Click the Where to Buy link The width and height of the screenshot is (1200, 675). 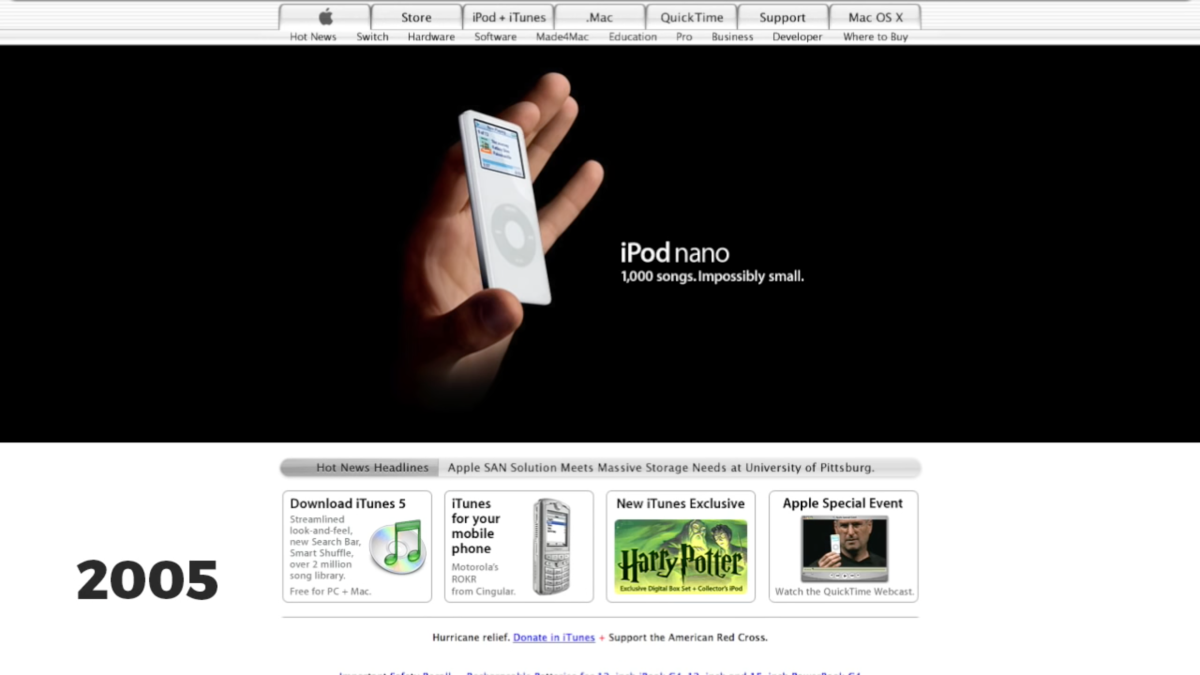(875, 37)
